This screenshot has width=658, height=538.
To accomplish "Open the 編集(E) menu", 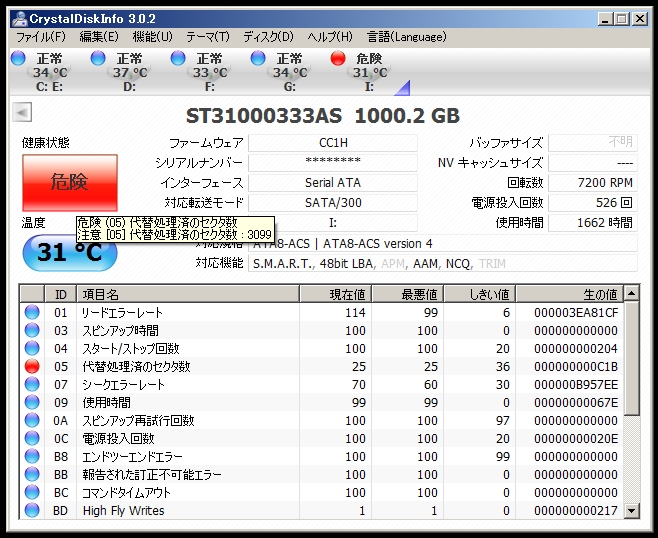I will pyautogui.click(x=99, y=37).
